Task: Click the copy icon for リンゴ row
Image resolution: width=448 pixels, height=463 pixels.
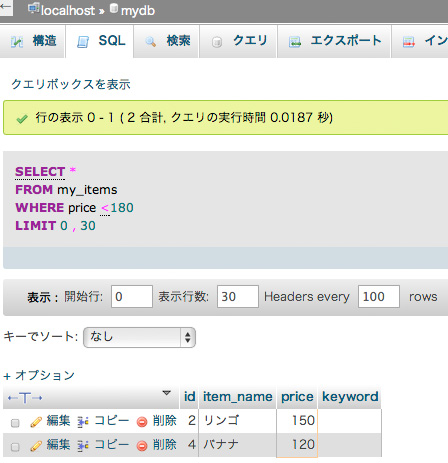Action: coord(83,422)
